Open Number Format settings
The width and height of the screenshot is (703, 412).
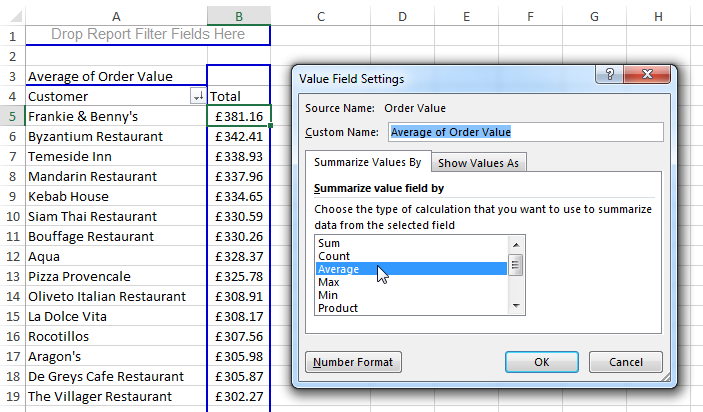354,362
